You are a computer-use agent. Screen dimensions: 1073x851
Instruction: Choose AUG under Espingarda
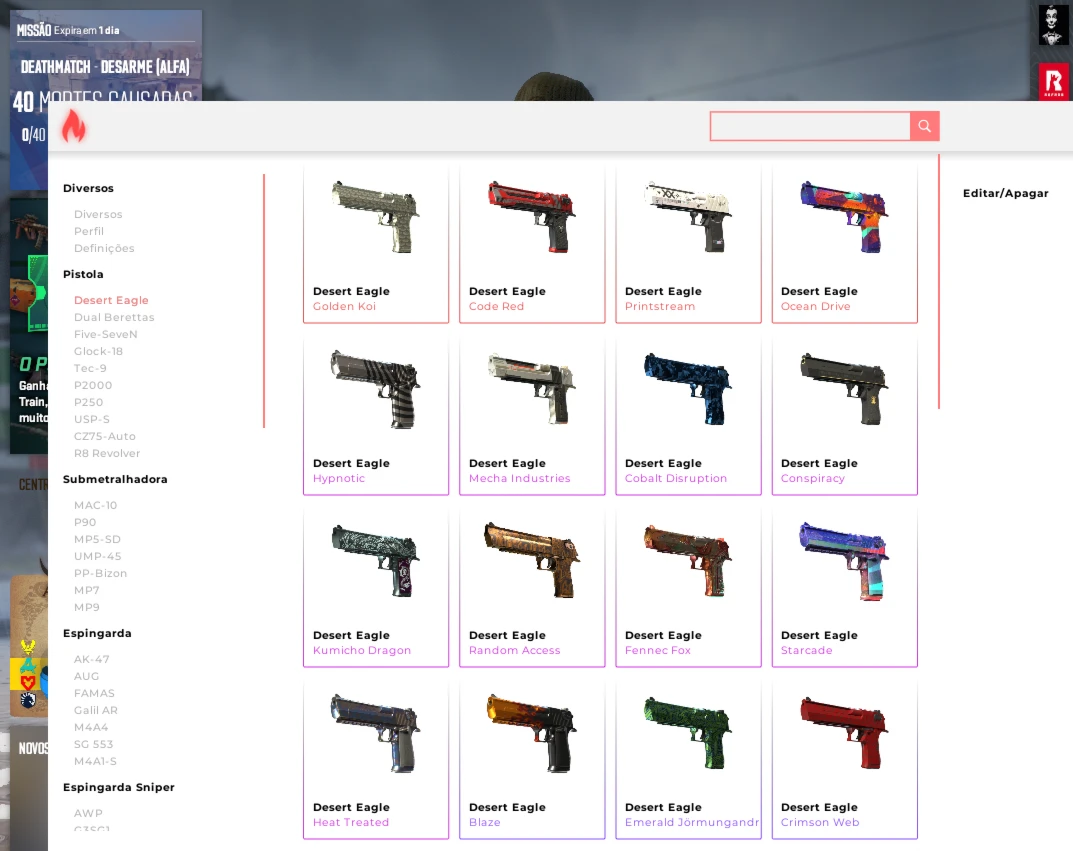[x=86, y=677]
